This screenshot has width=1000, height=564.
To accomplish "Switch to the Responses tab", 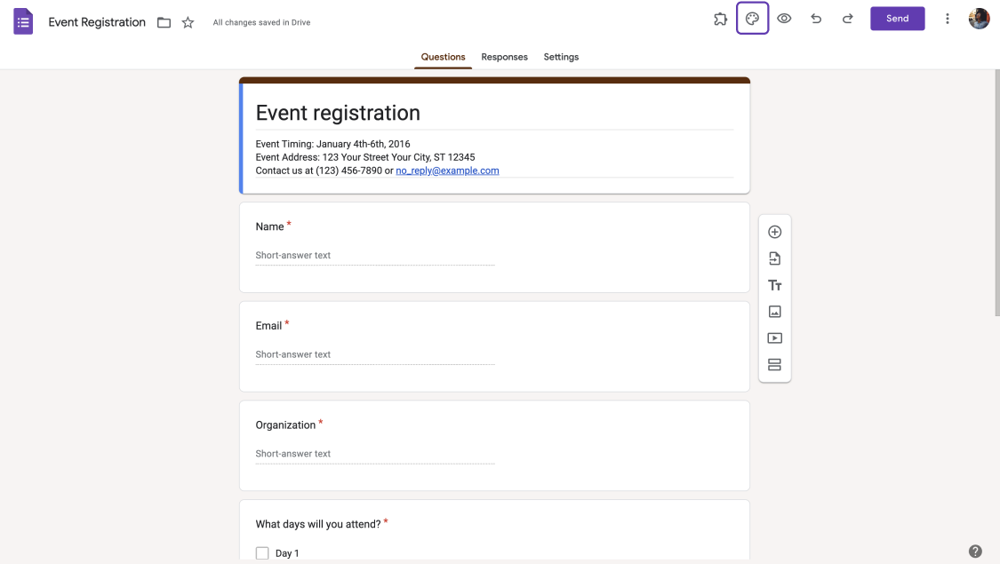I will tap(504, 57).
